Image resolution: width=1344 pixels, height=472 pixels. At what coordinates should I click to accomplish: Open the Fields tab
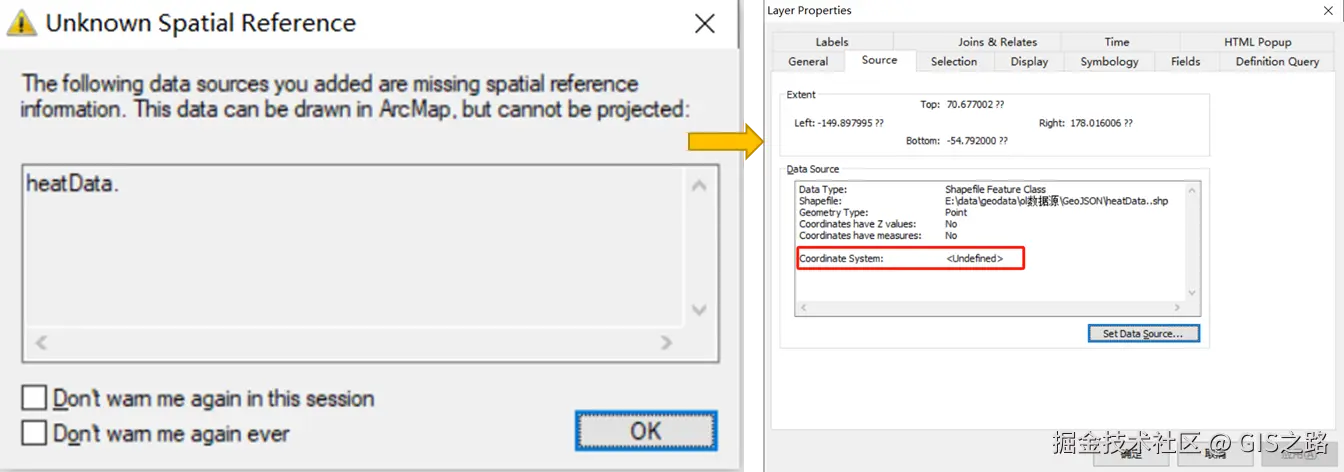(1185, 61)
